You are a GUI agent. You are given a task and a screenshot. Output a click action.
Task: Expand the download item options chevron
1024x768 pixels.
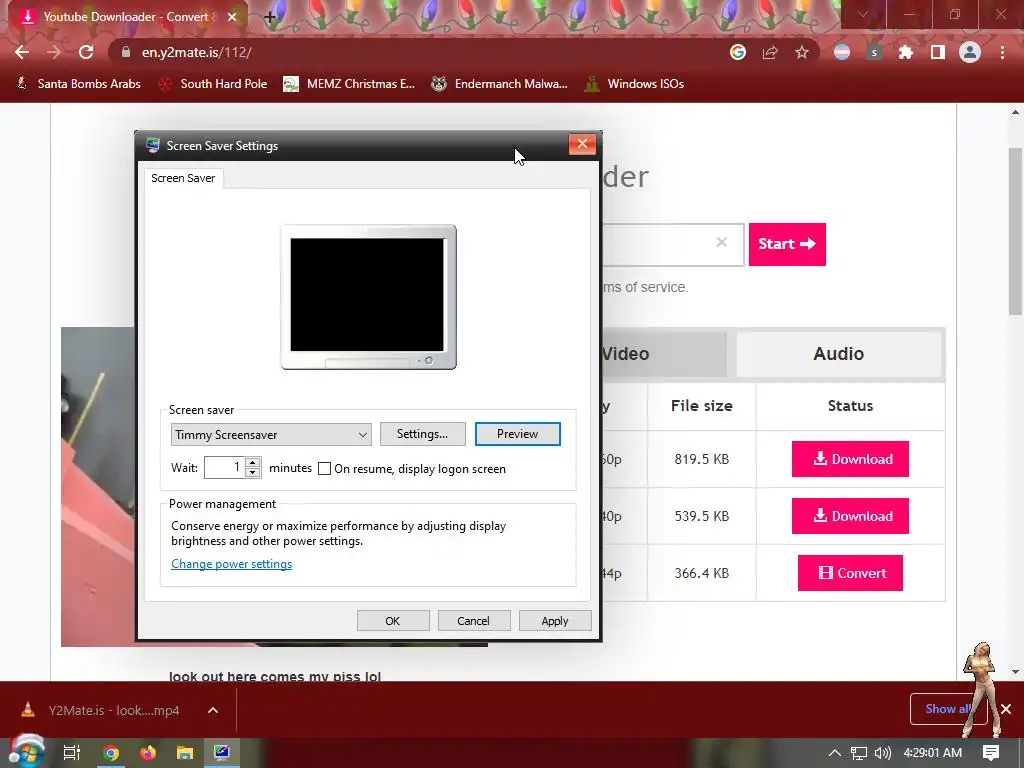213,710
